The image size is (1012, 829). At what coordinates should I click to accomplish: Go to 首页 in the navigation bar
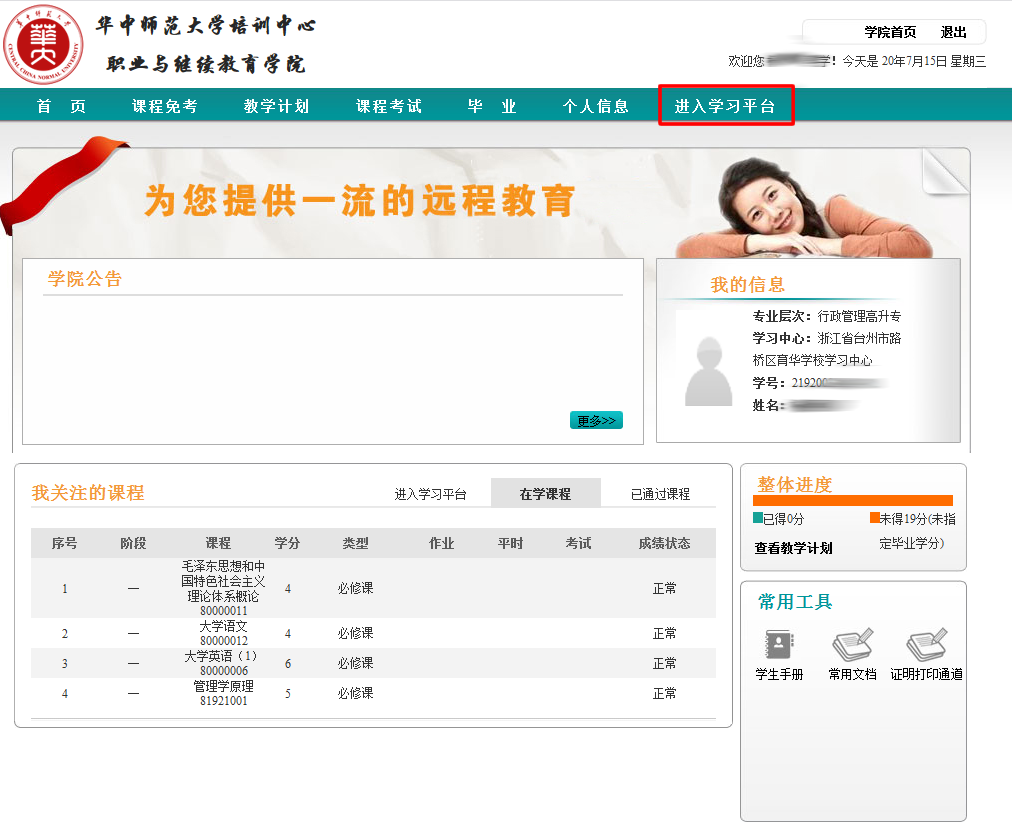click(61, 106)
